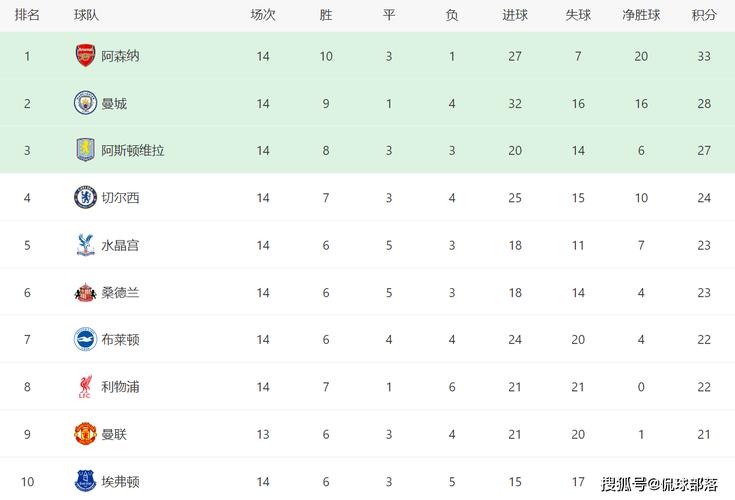Click the Manchester United crest icon
The image size is (735, 500).
(x=85, y=434)
